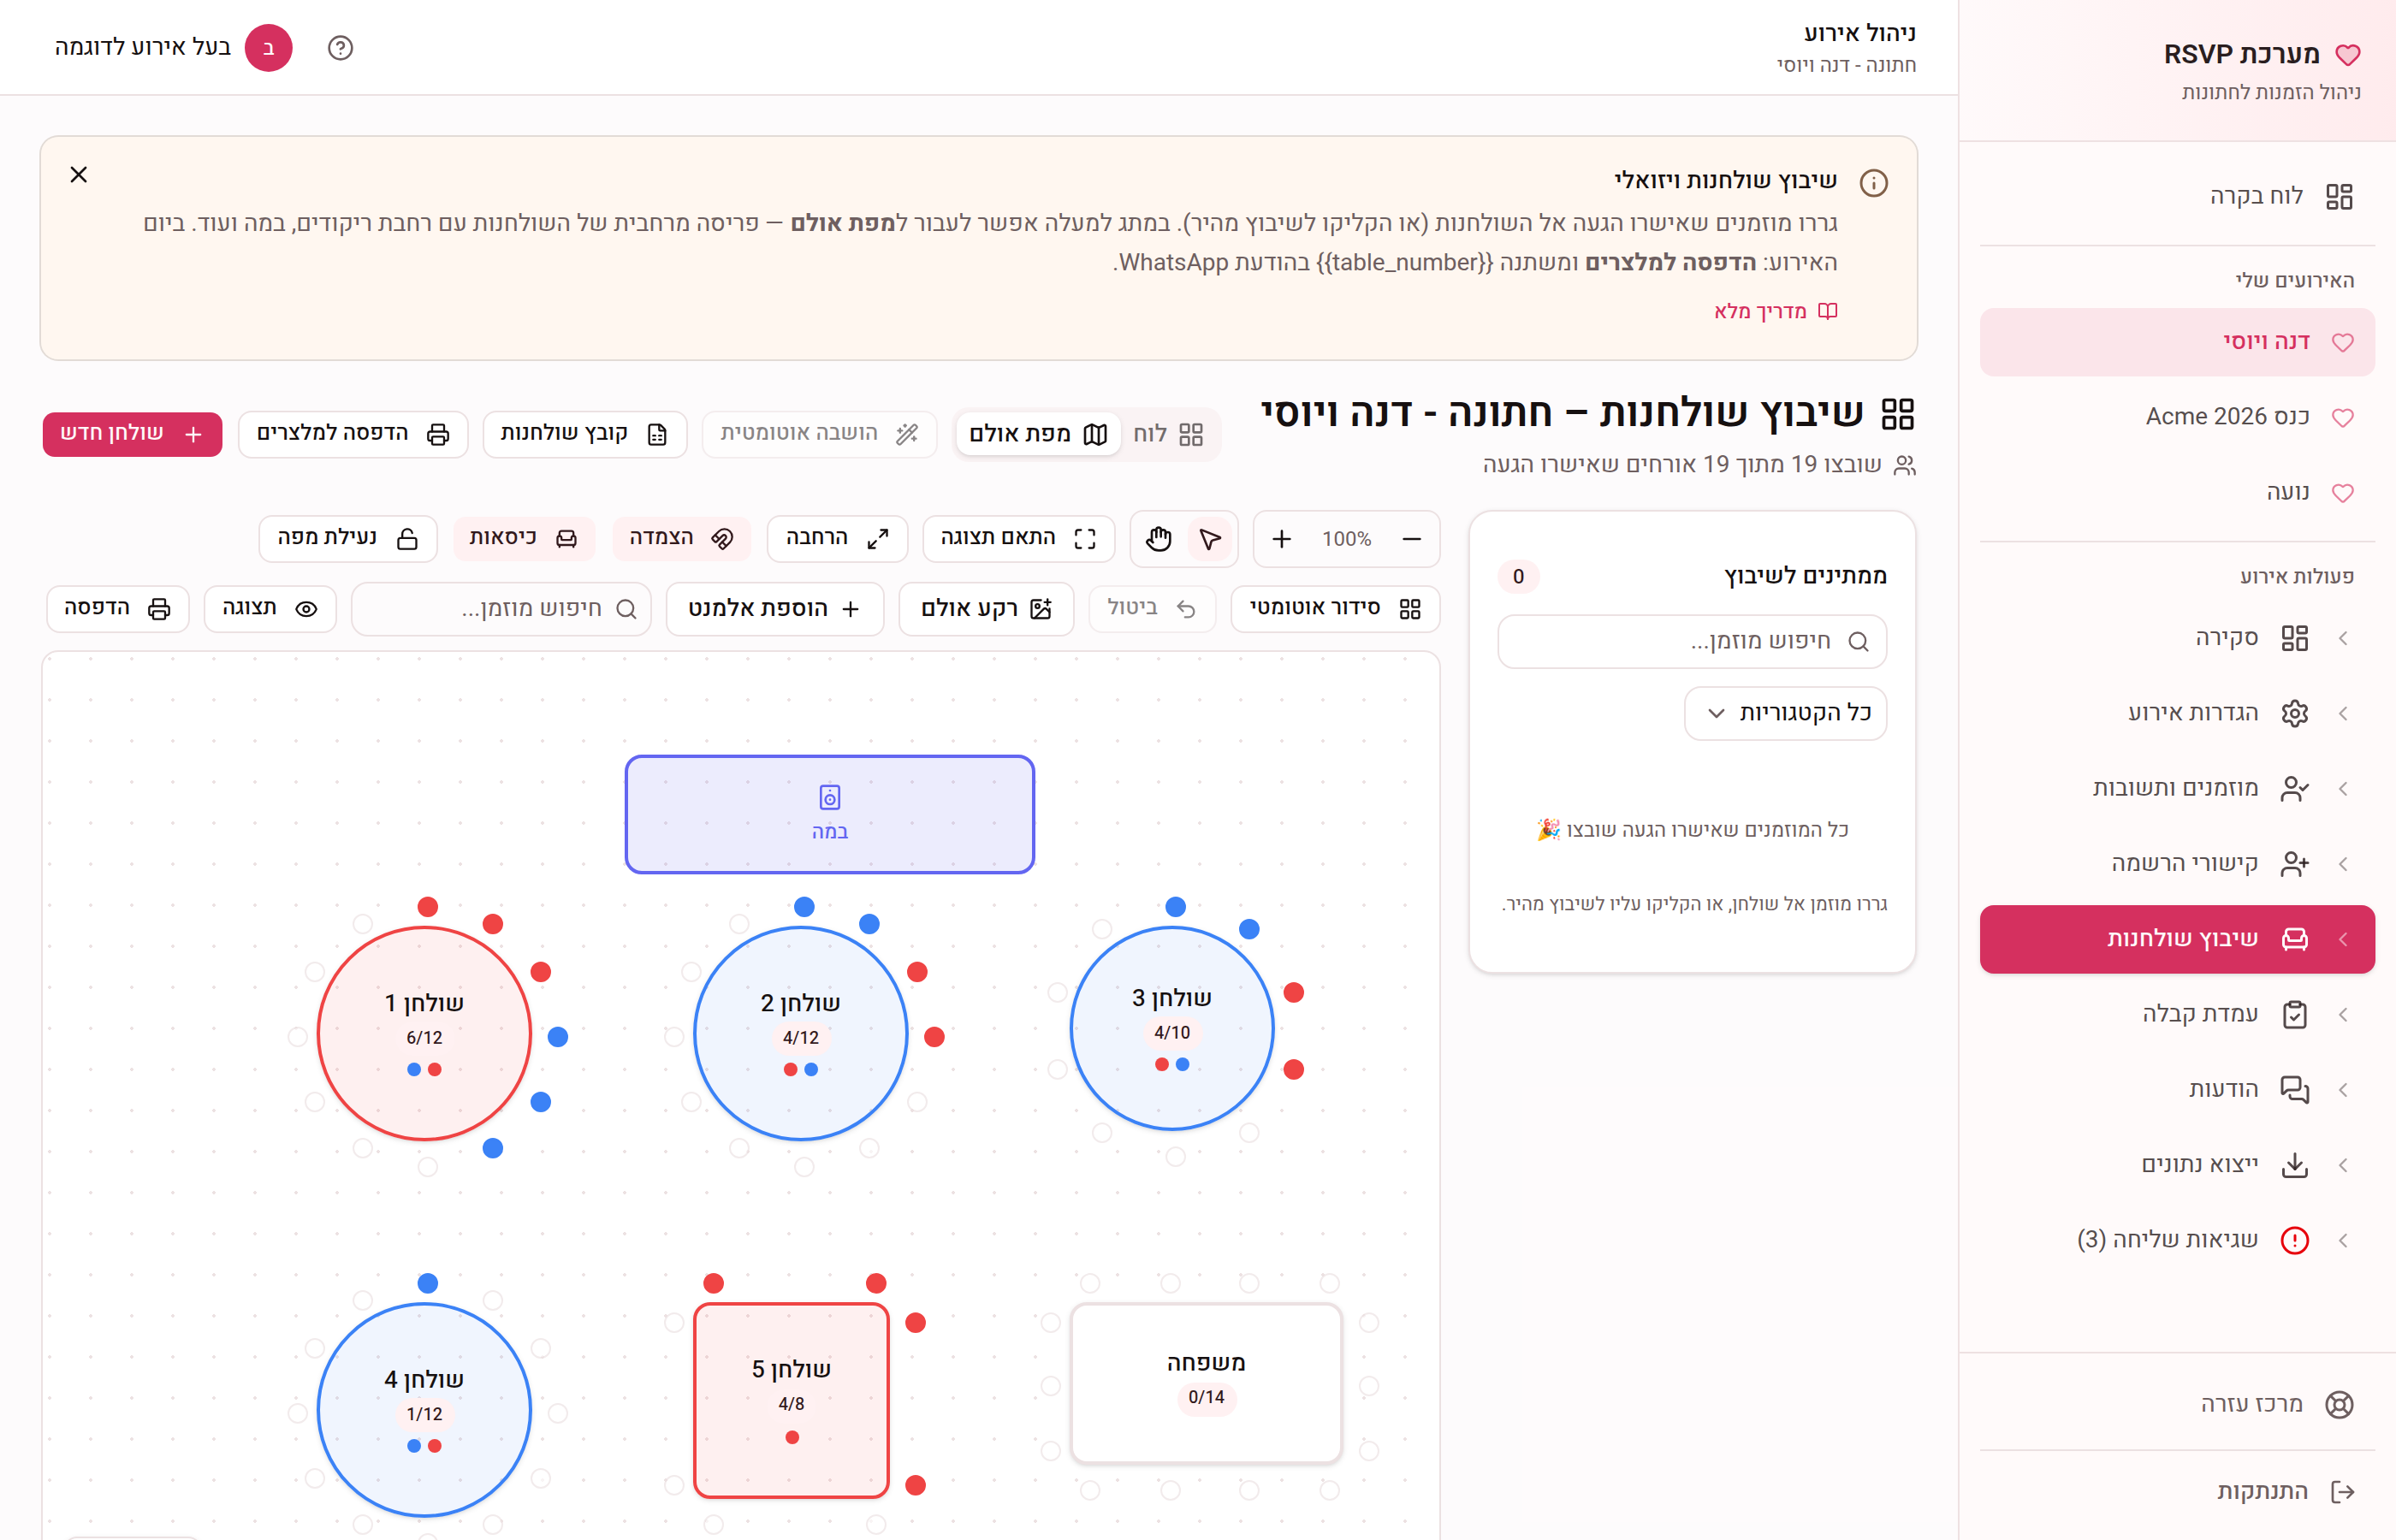Toggle נעילת מפה map lock

click(x=348, y=539)
